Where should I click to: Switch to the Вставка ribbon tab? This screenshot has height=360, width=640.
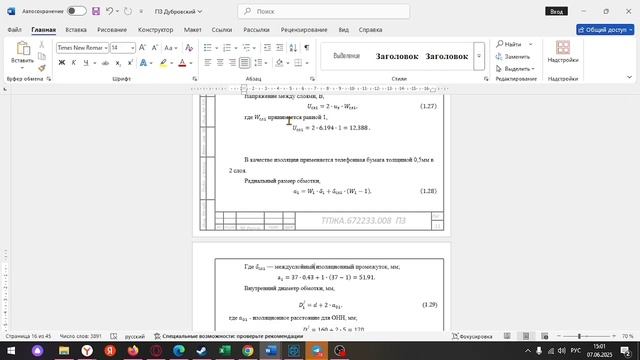pyautogui.click(x=76, y=30)
